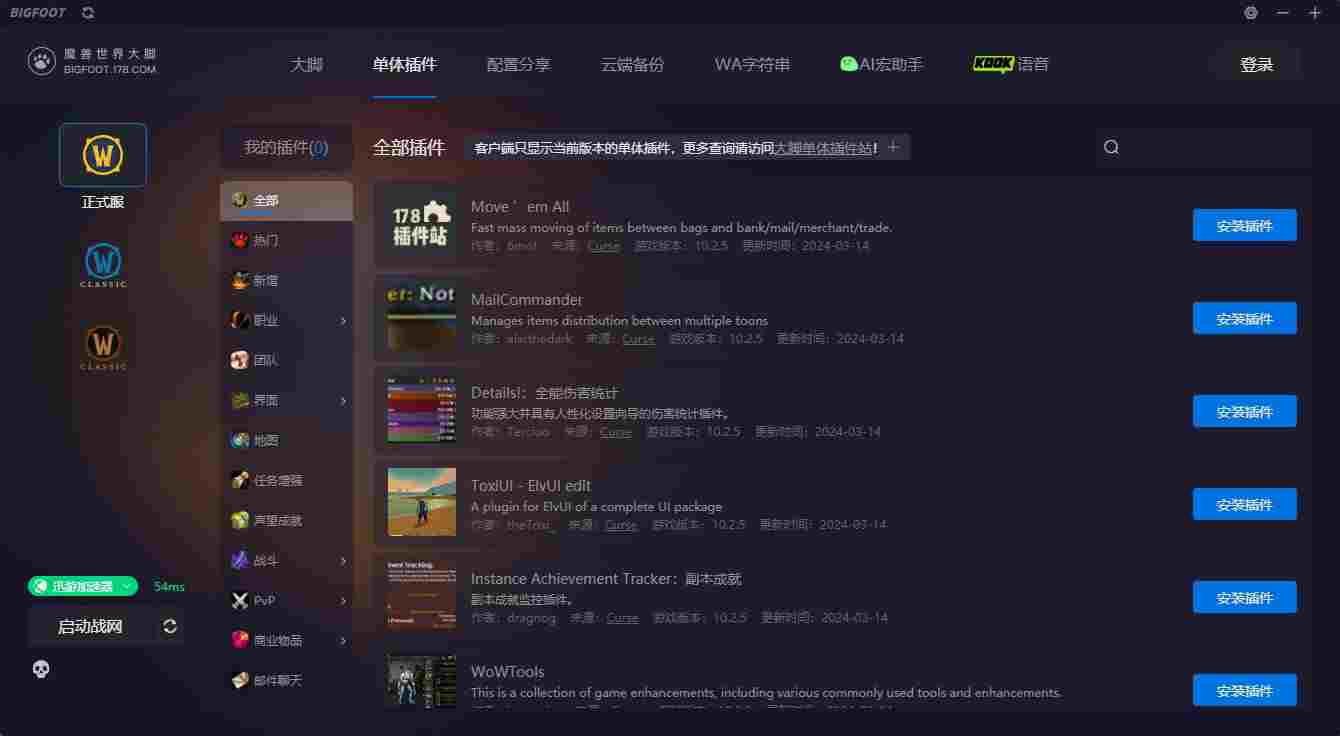Select the 地图 category
1340x736 pixels.
pyautogui.click(x=286, y=440)
